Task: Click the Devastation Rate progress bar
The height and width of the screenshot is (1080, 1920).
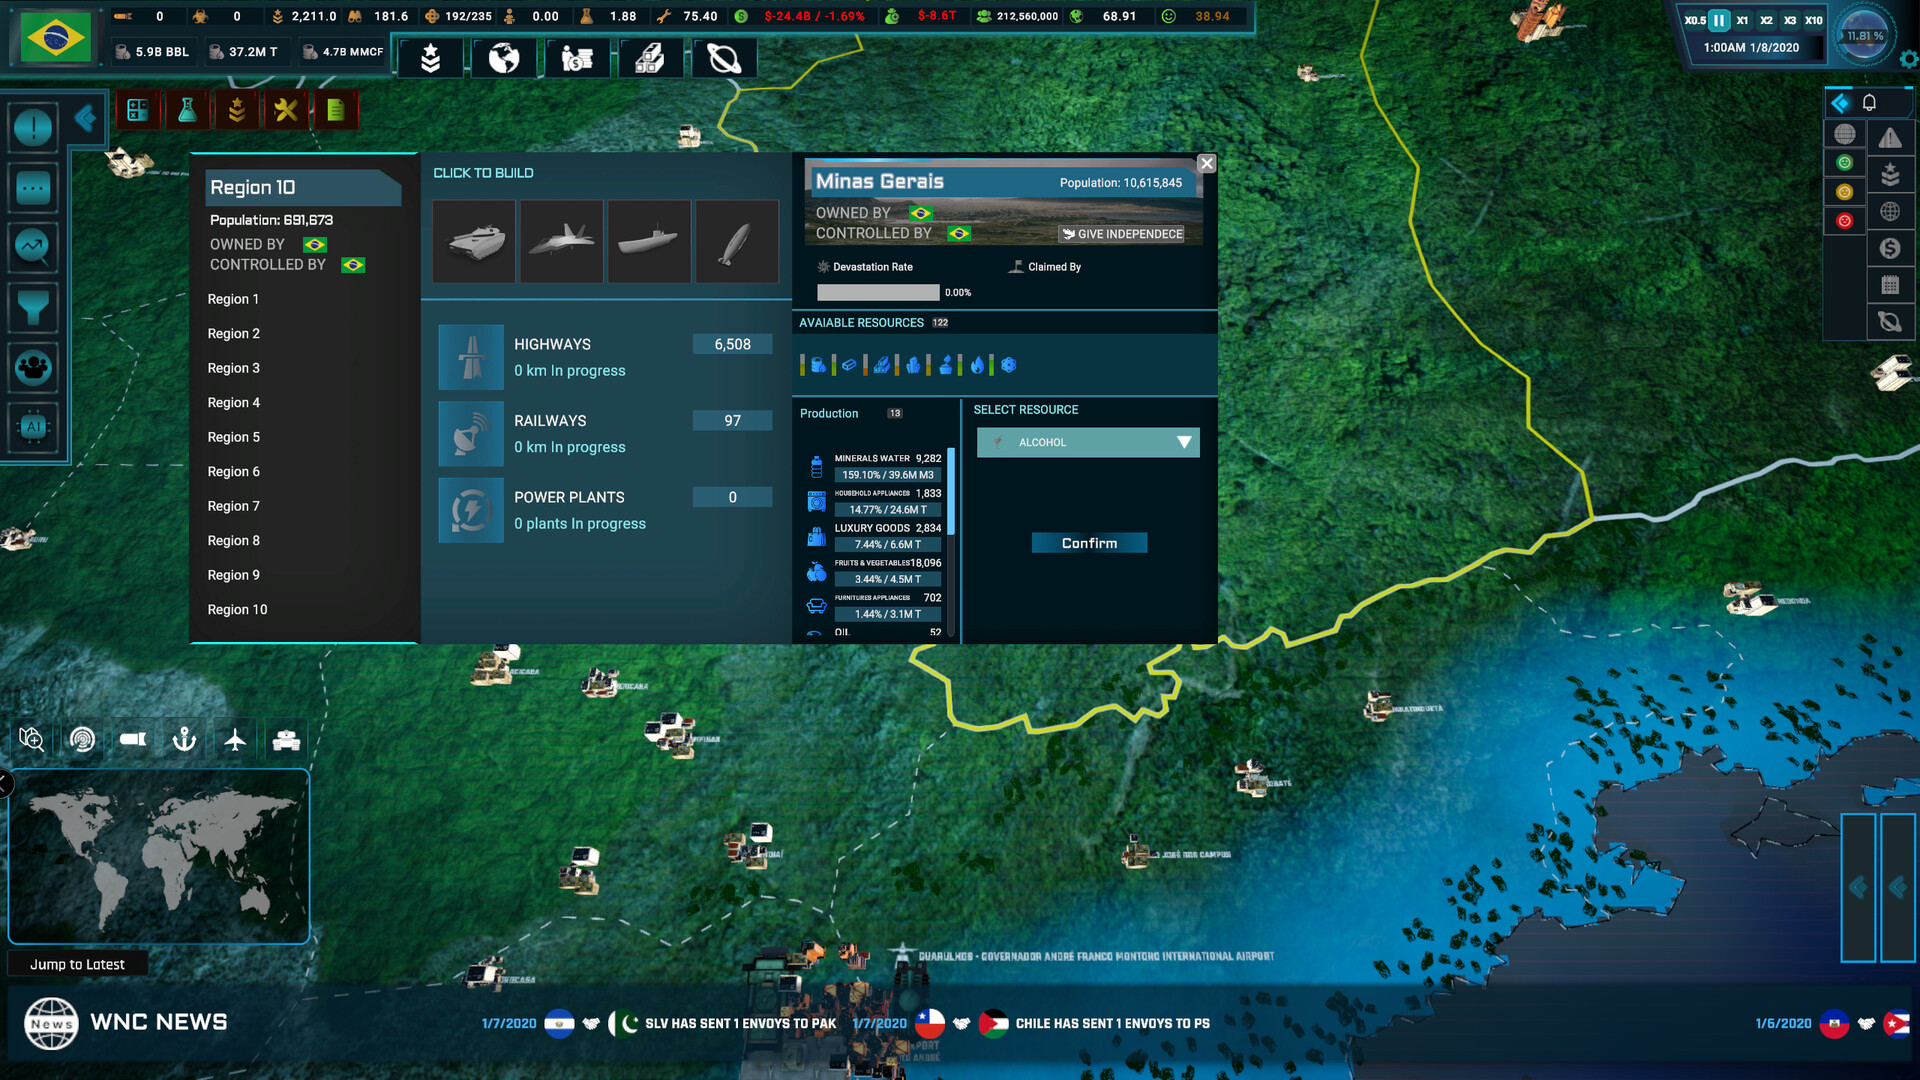Action: (878, 292)
